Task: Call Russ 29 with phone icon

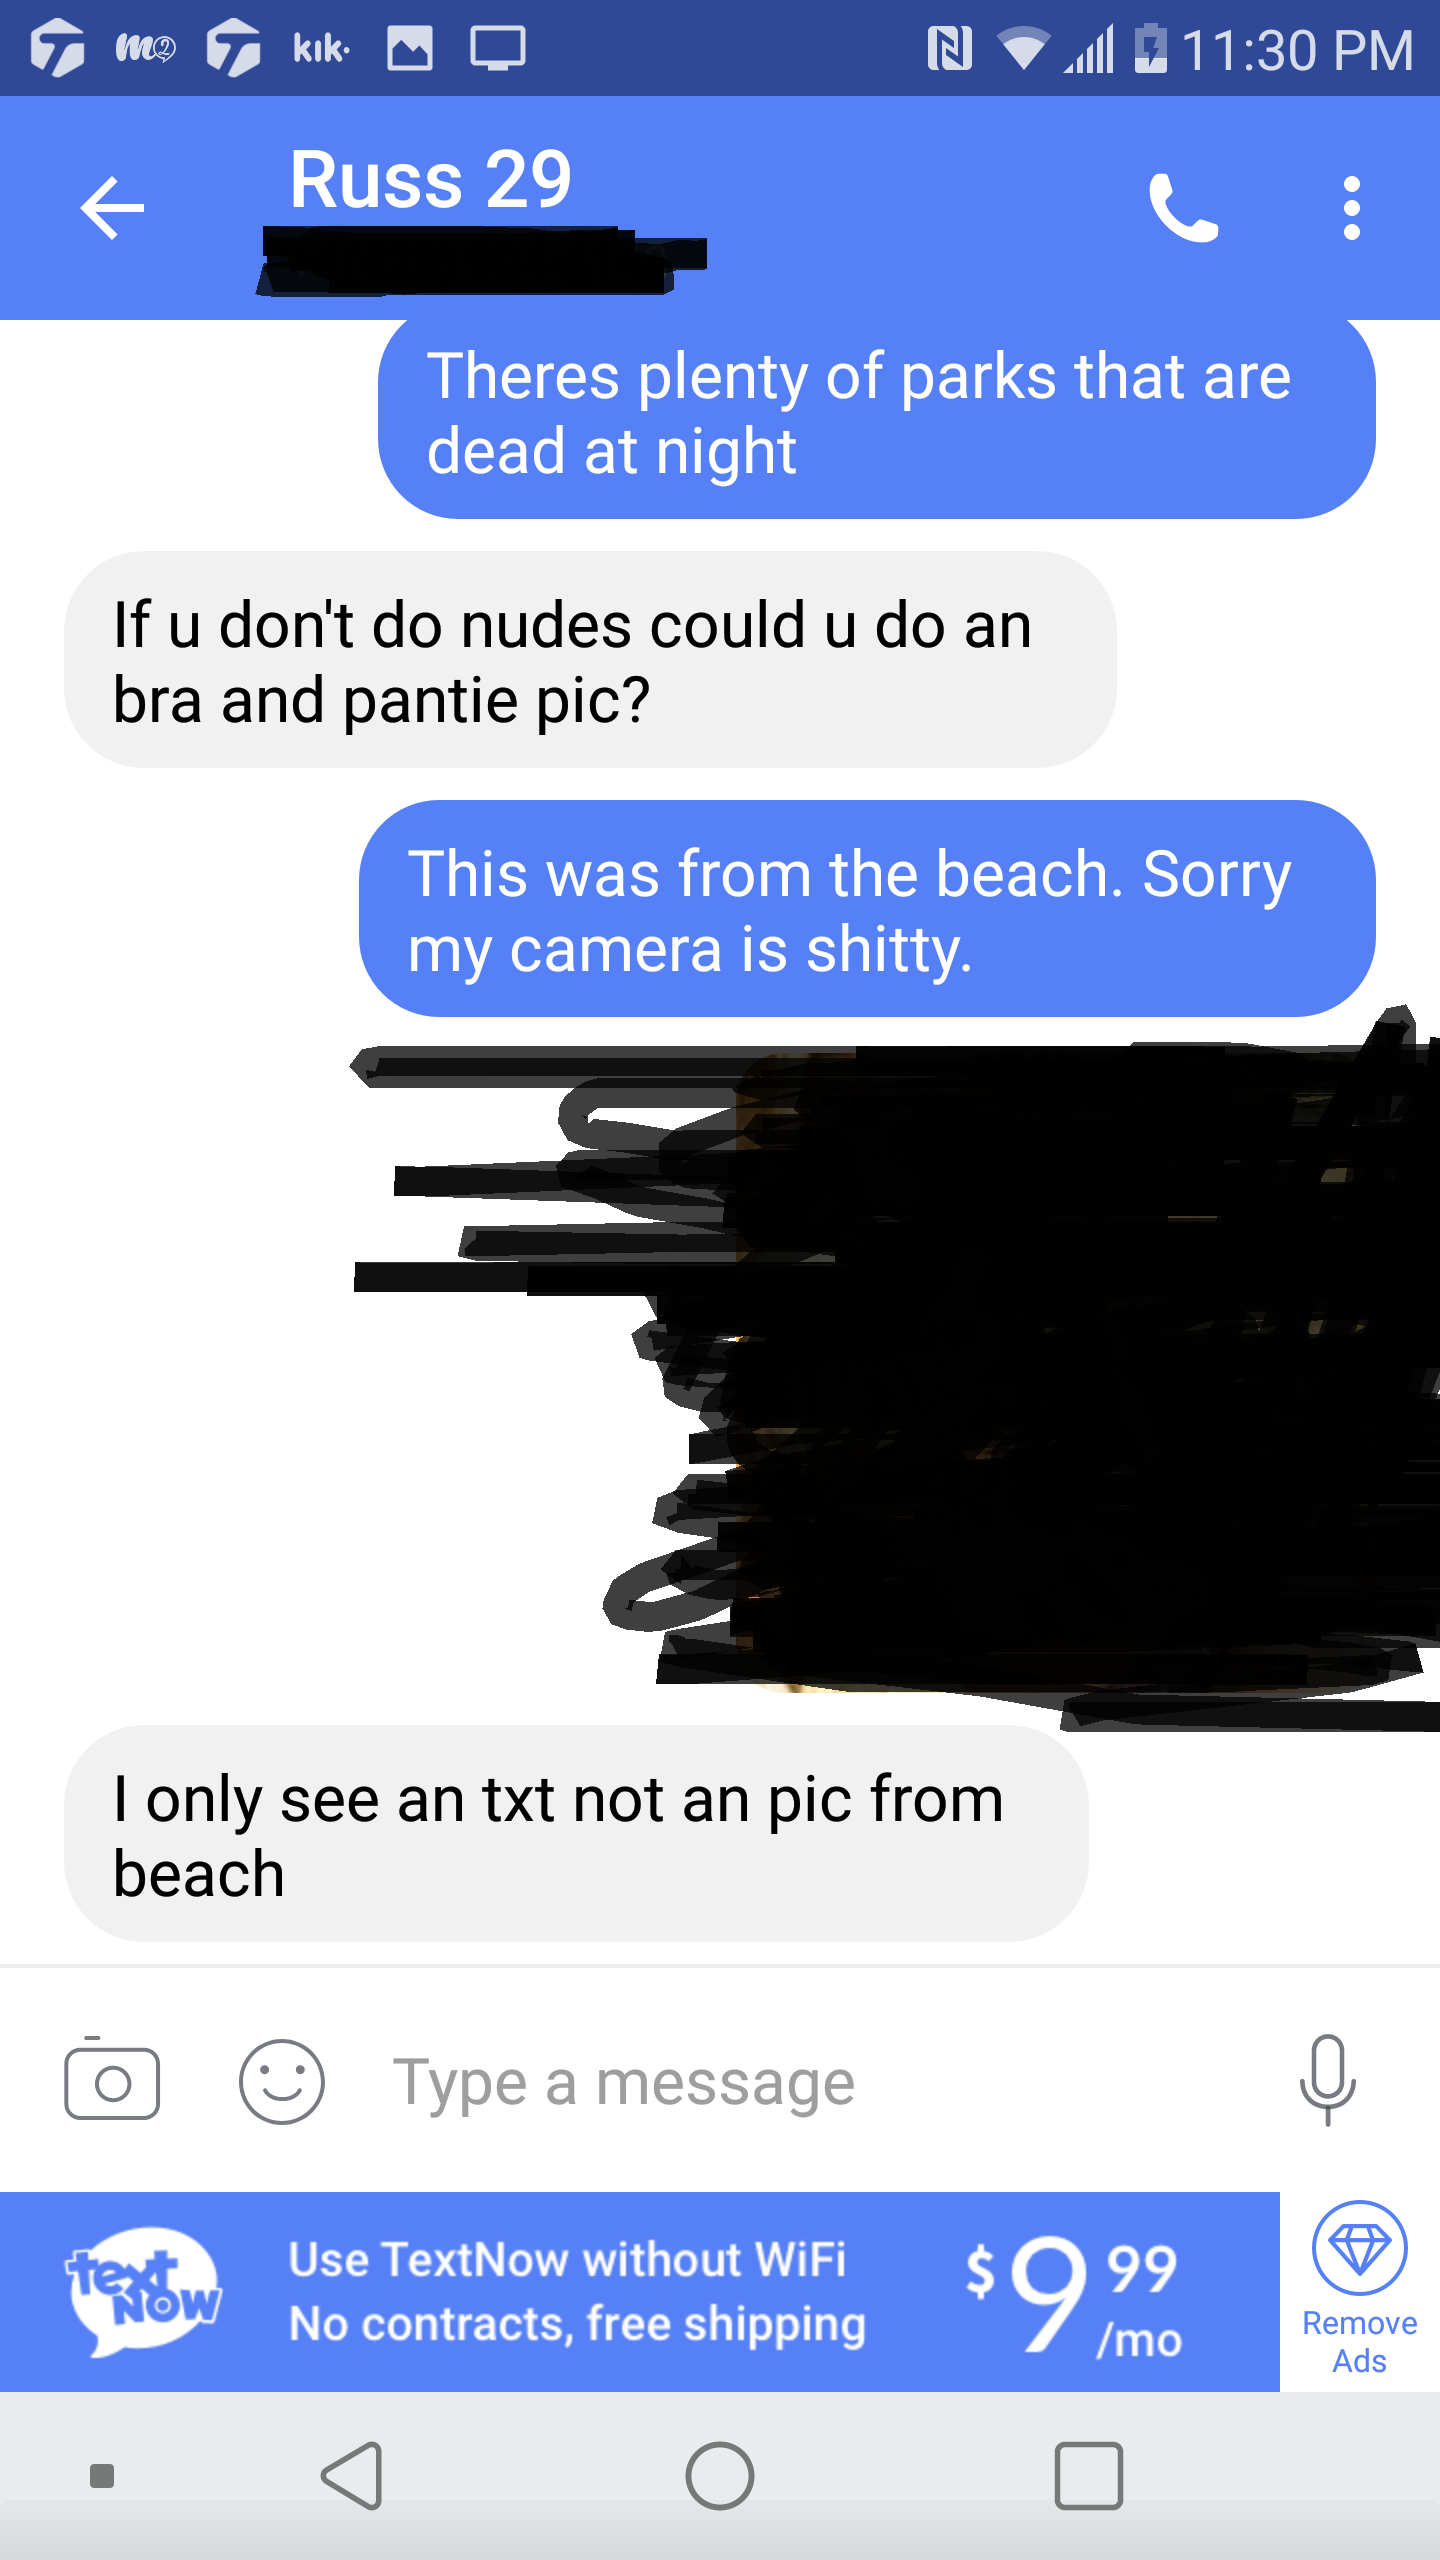Action: [1183, 208]
